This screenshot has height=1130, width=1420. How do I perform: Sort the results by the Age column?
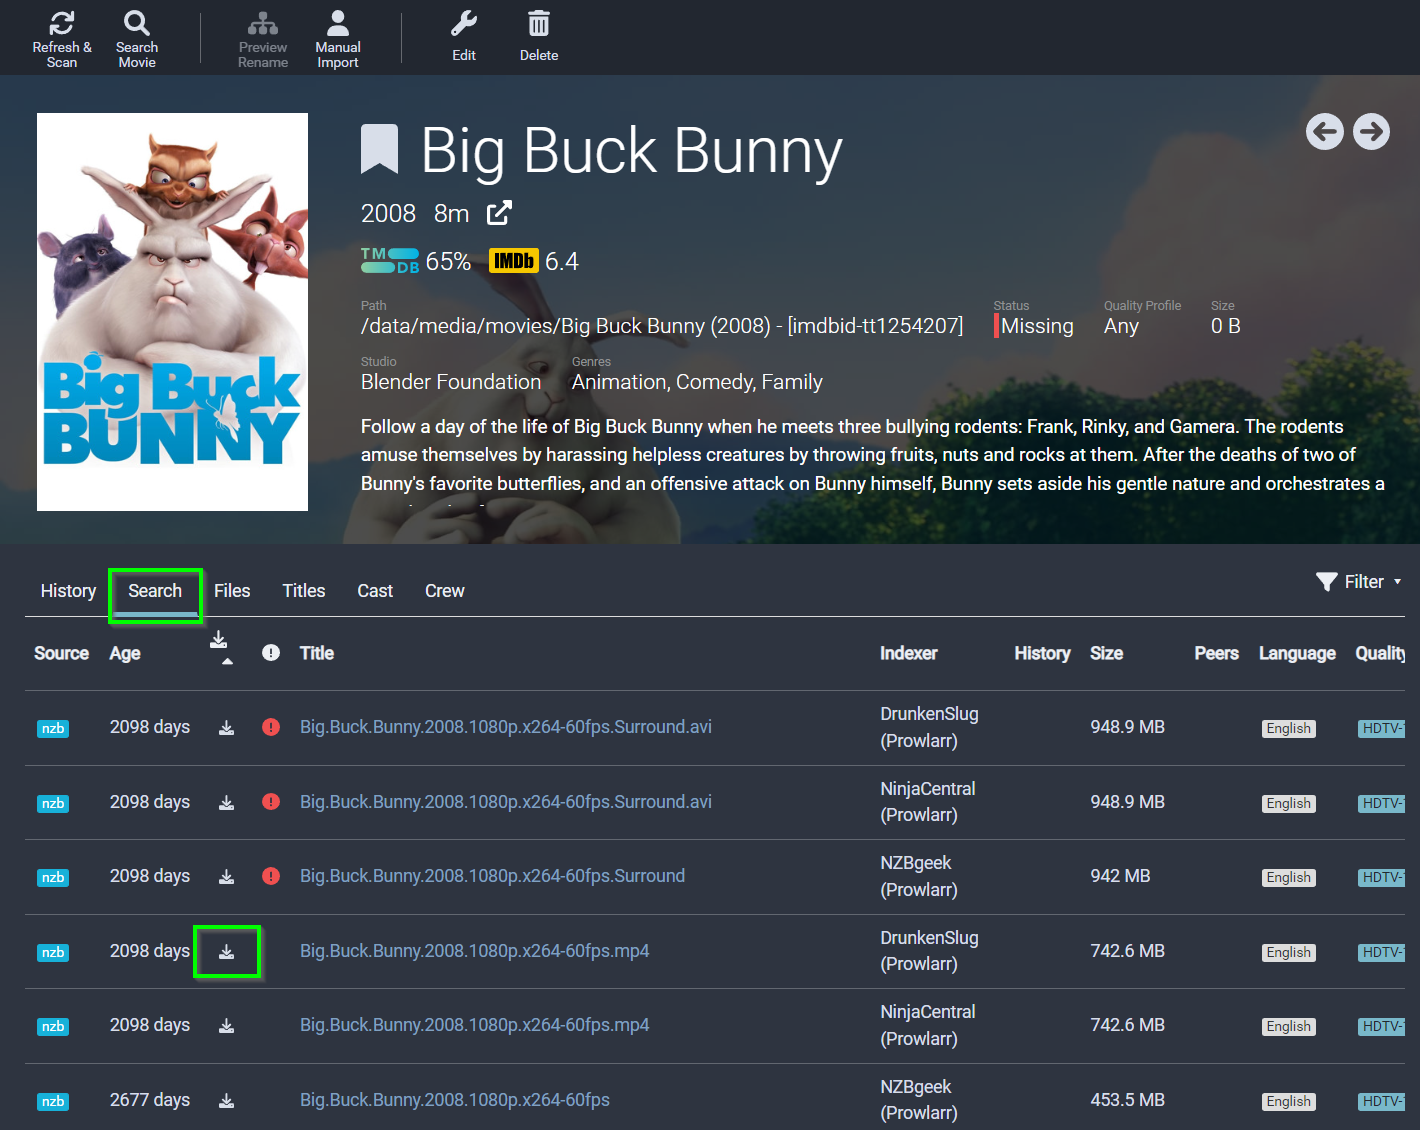coord(125,653)
